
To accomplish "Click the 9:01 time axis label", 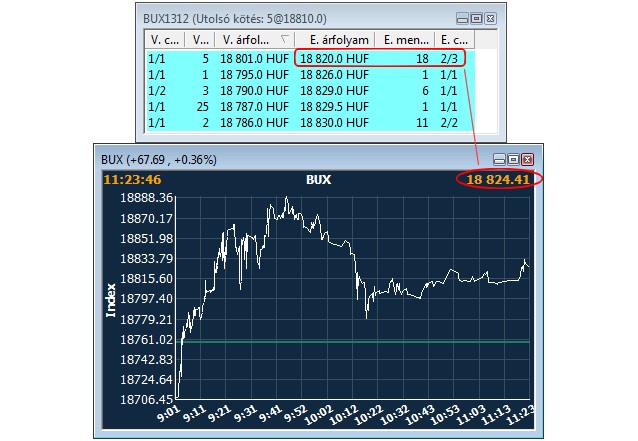I will click(169, 415).
